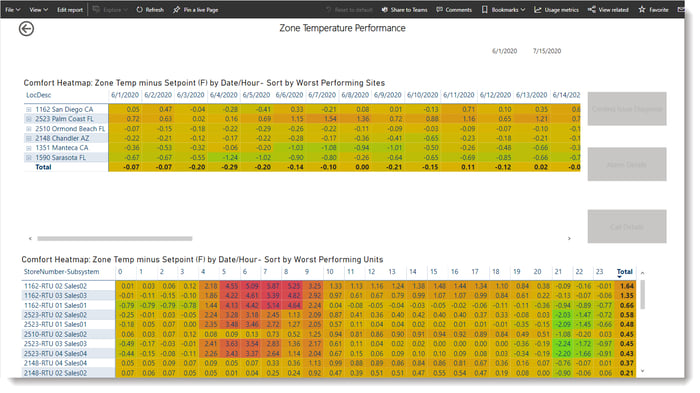Image resolution: width=700 pixels, height=393 pixels.
Task: Select the 2523-RTU 04 Sales04 row label
Action: [x=55, y=354]
